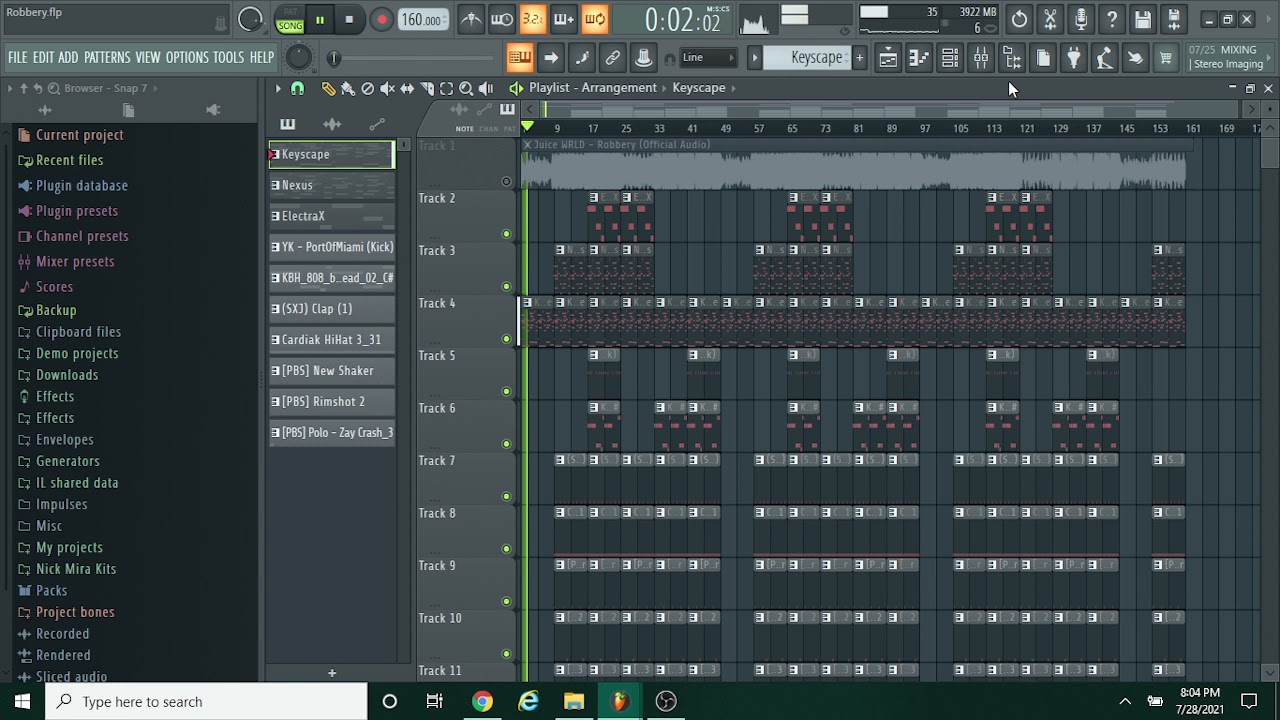Select the Cardiak HiHat 3_31 pattern
This screenshot has width=1280, height=720.
click(332, 340)
